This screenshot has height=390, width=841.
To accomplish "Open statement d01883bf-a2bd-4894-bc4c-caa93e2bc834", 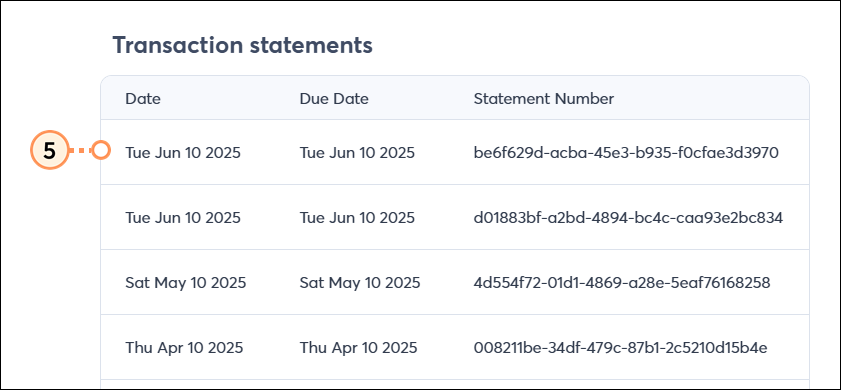I will click(628, 218).
